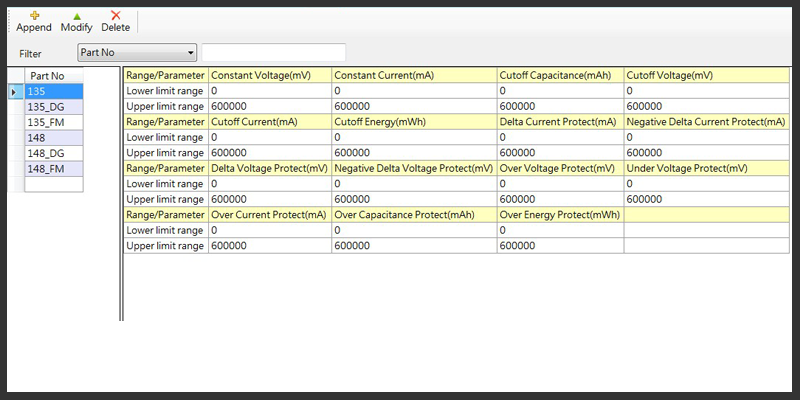Select part number 148_DG row
This screenshot has width=800, height=400.
54,154
